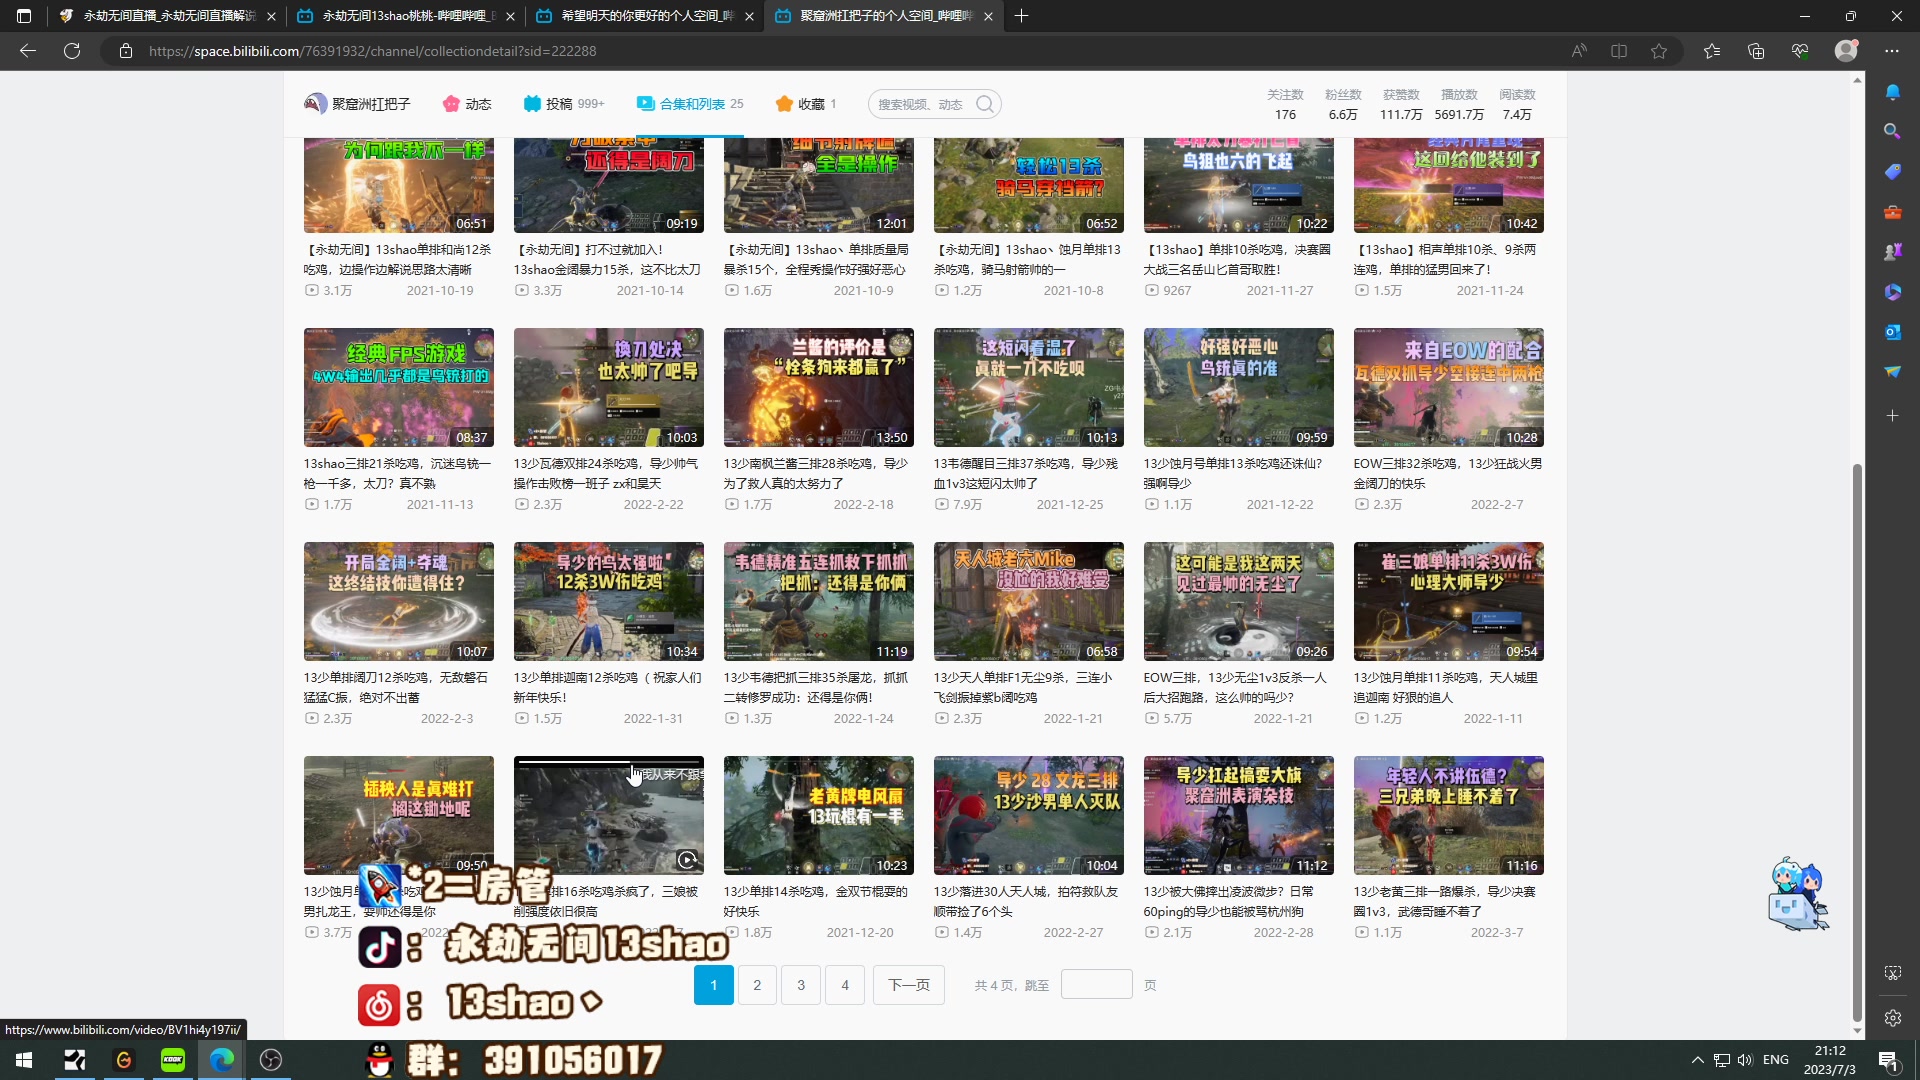Image resolution: width=1920 pixels, height=1080 pixels.
Task: Open video title EOW三排32杀吃鸡
Action: tap(1448, 473)
